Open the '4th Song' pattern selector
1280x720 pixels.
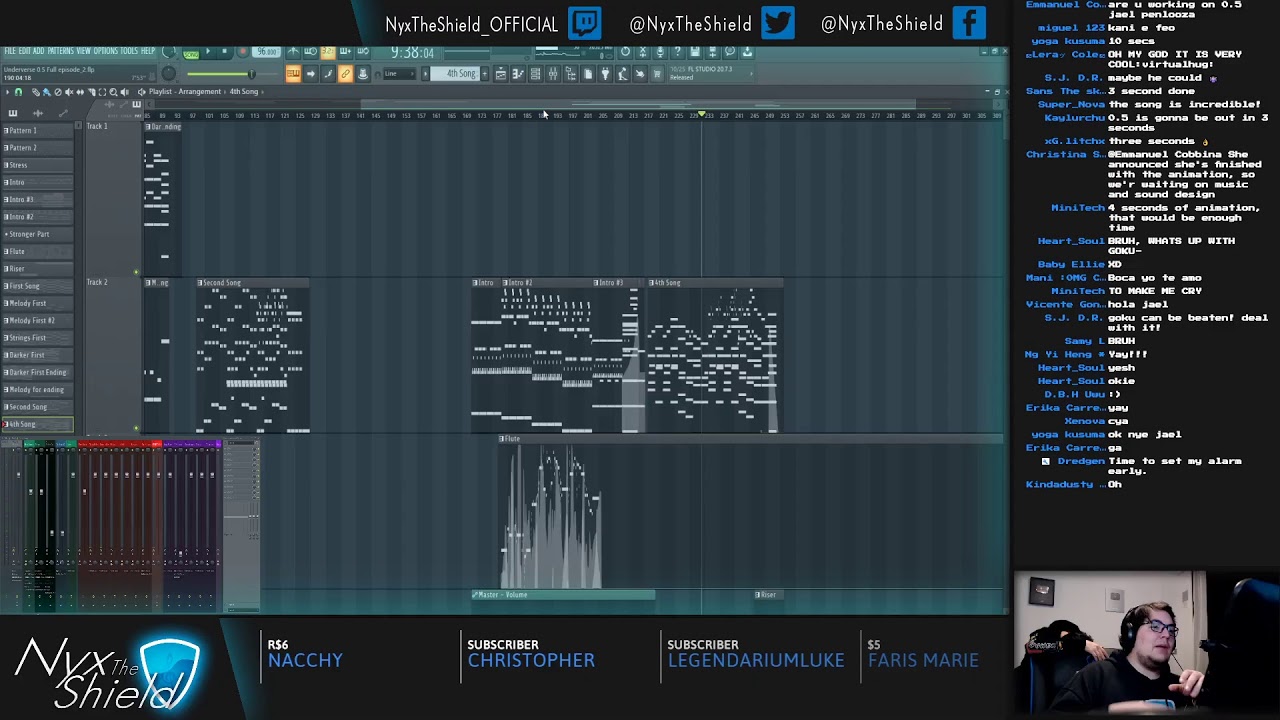(455, 74)
